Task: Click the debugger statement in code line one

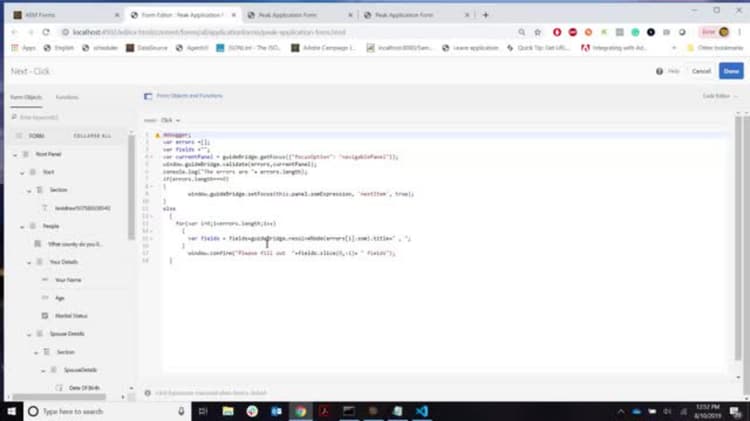Action: (176, 135)
